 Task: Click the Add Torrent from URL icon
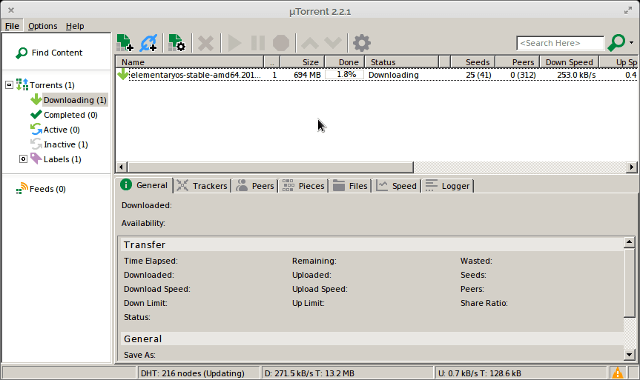(148, 42)
